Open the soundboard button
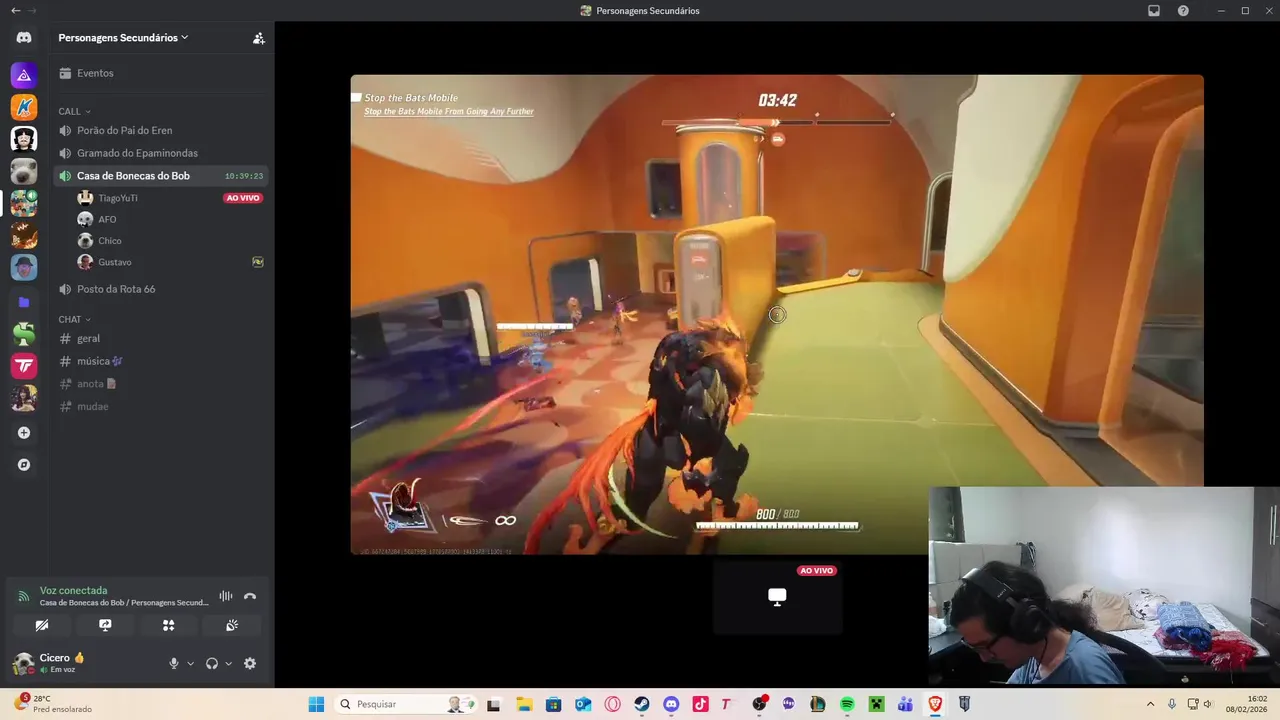Image resolution: width=1280 pixels, height=720 pixels. point(232,625)
